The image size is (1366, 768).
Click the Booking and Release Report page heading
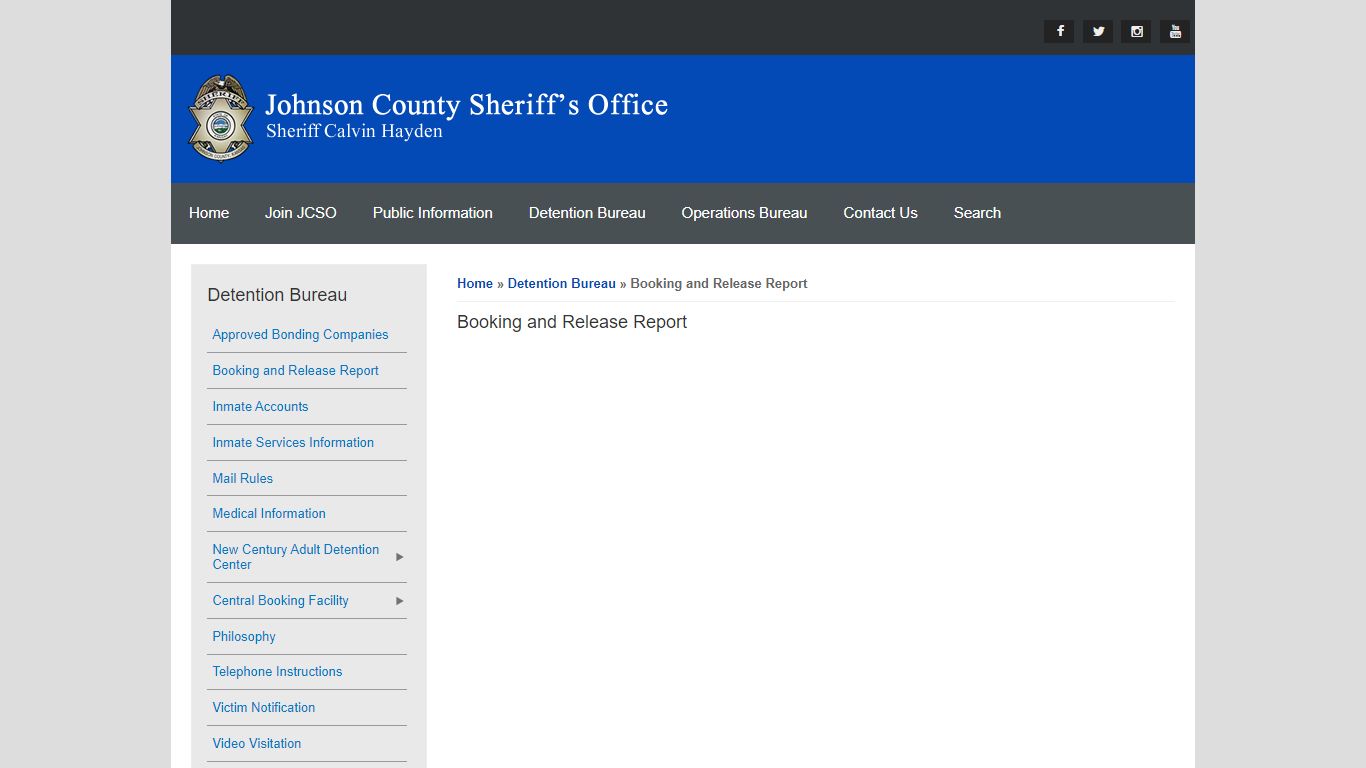572,322
